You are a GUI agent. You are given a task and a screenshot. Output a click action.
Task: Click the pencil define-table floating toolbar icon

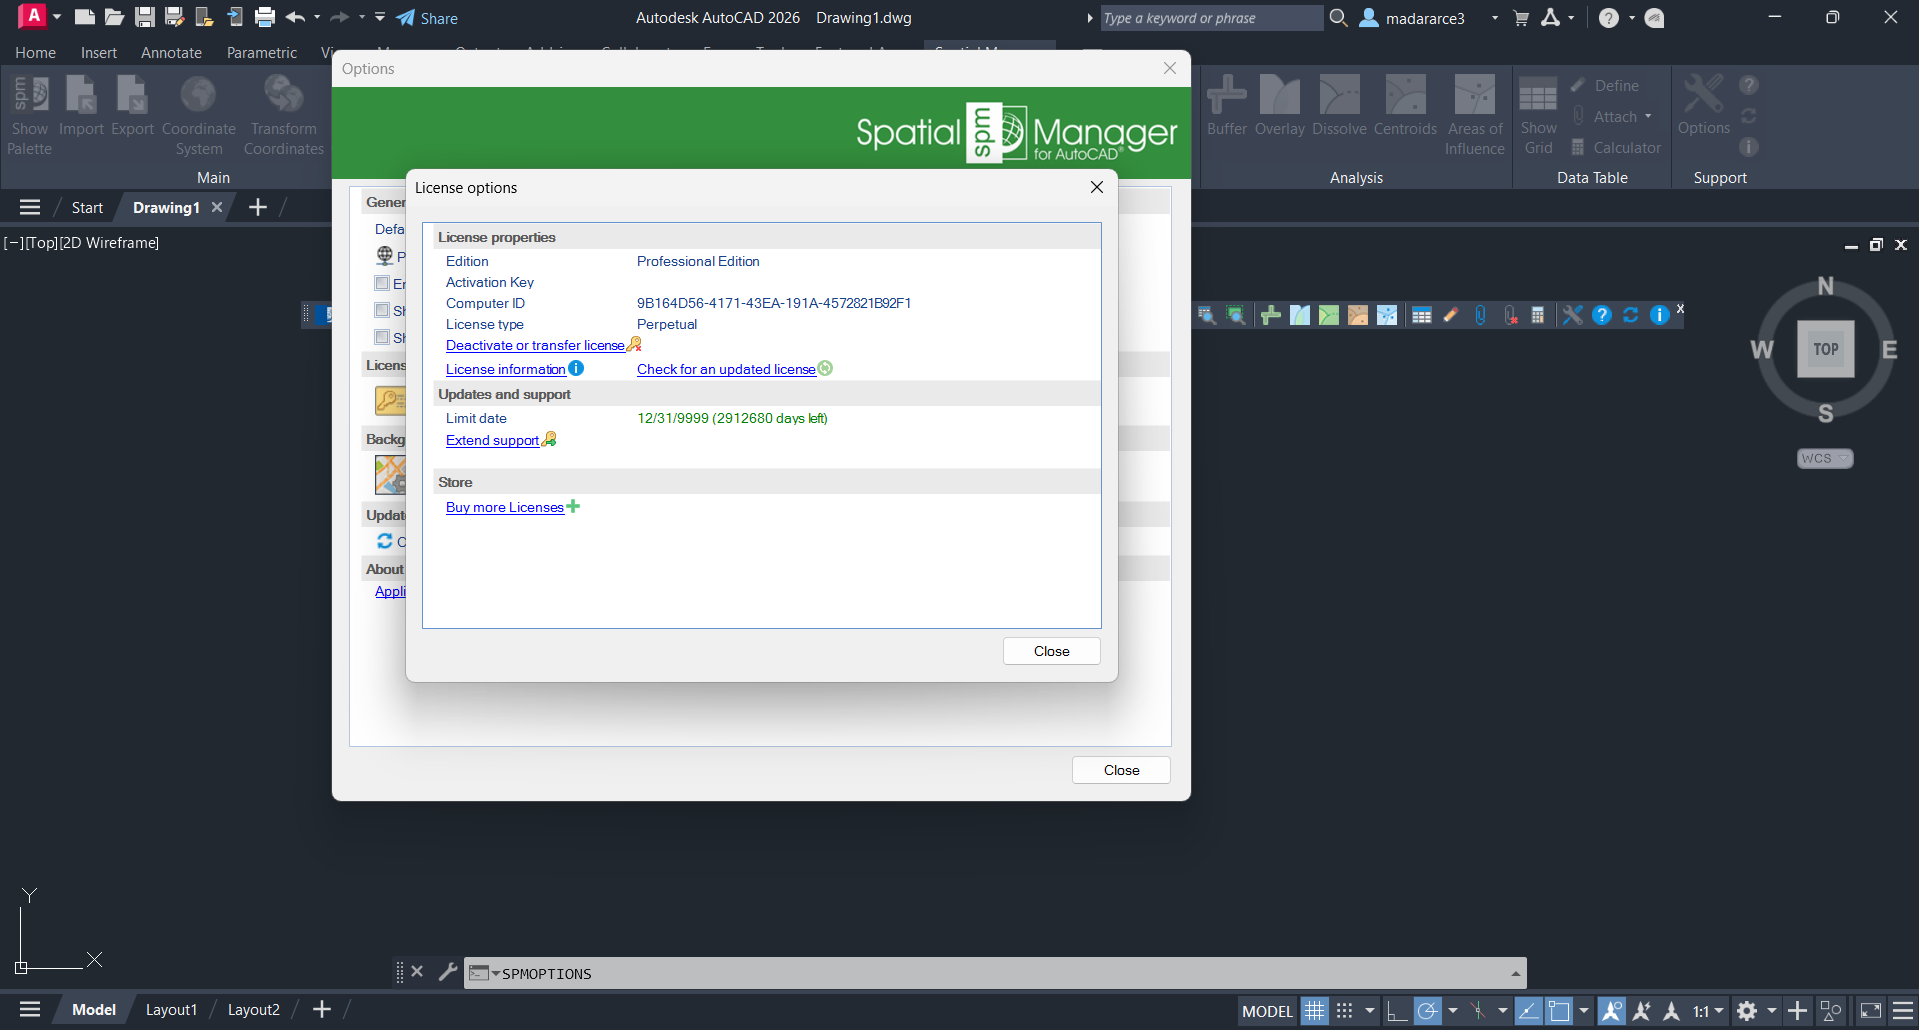pyautogui.click(x=1450, y=315)
